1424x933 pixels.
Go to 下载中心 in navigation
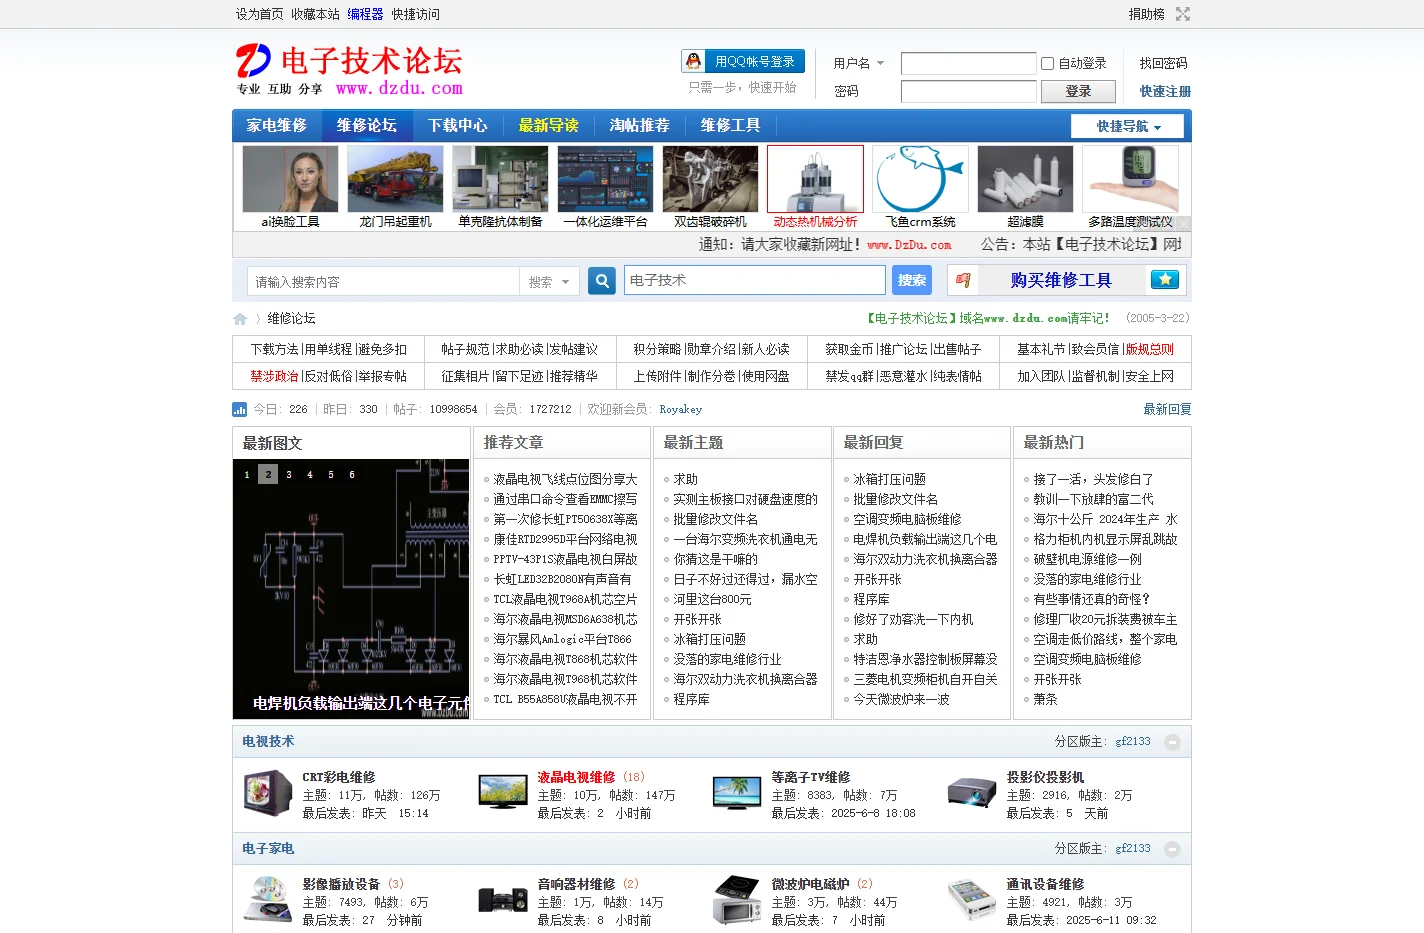pyautogui.click(x=457, y=126)
